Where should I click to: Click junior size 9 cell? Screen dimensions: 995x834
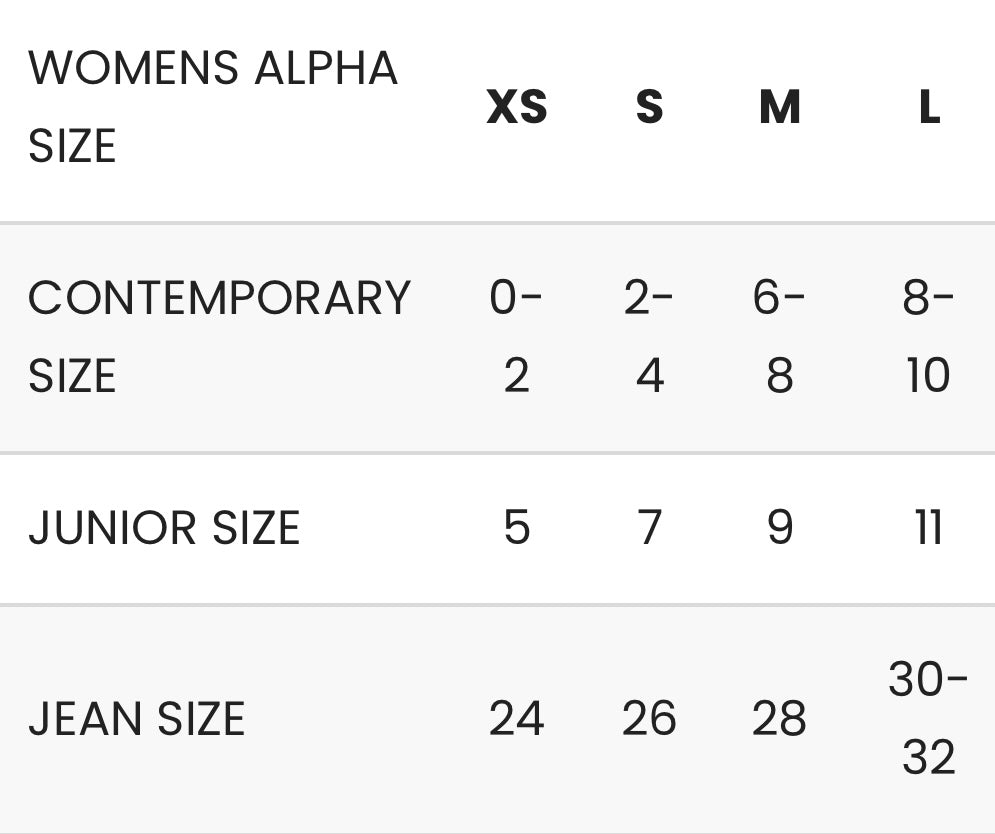tap(779, 528)
